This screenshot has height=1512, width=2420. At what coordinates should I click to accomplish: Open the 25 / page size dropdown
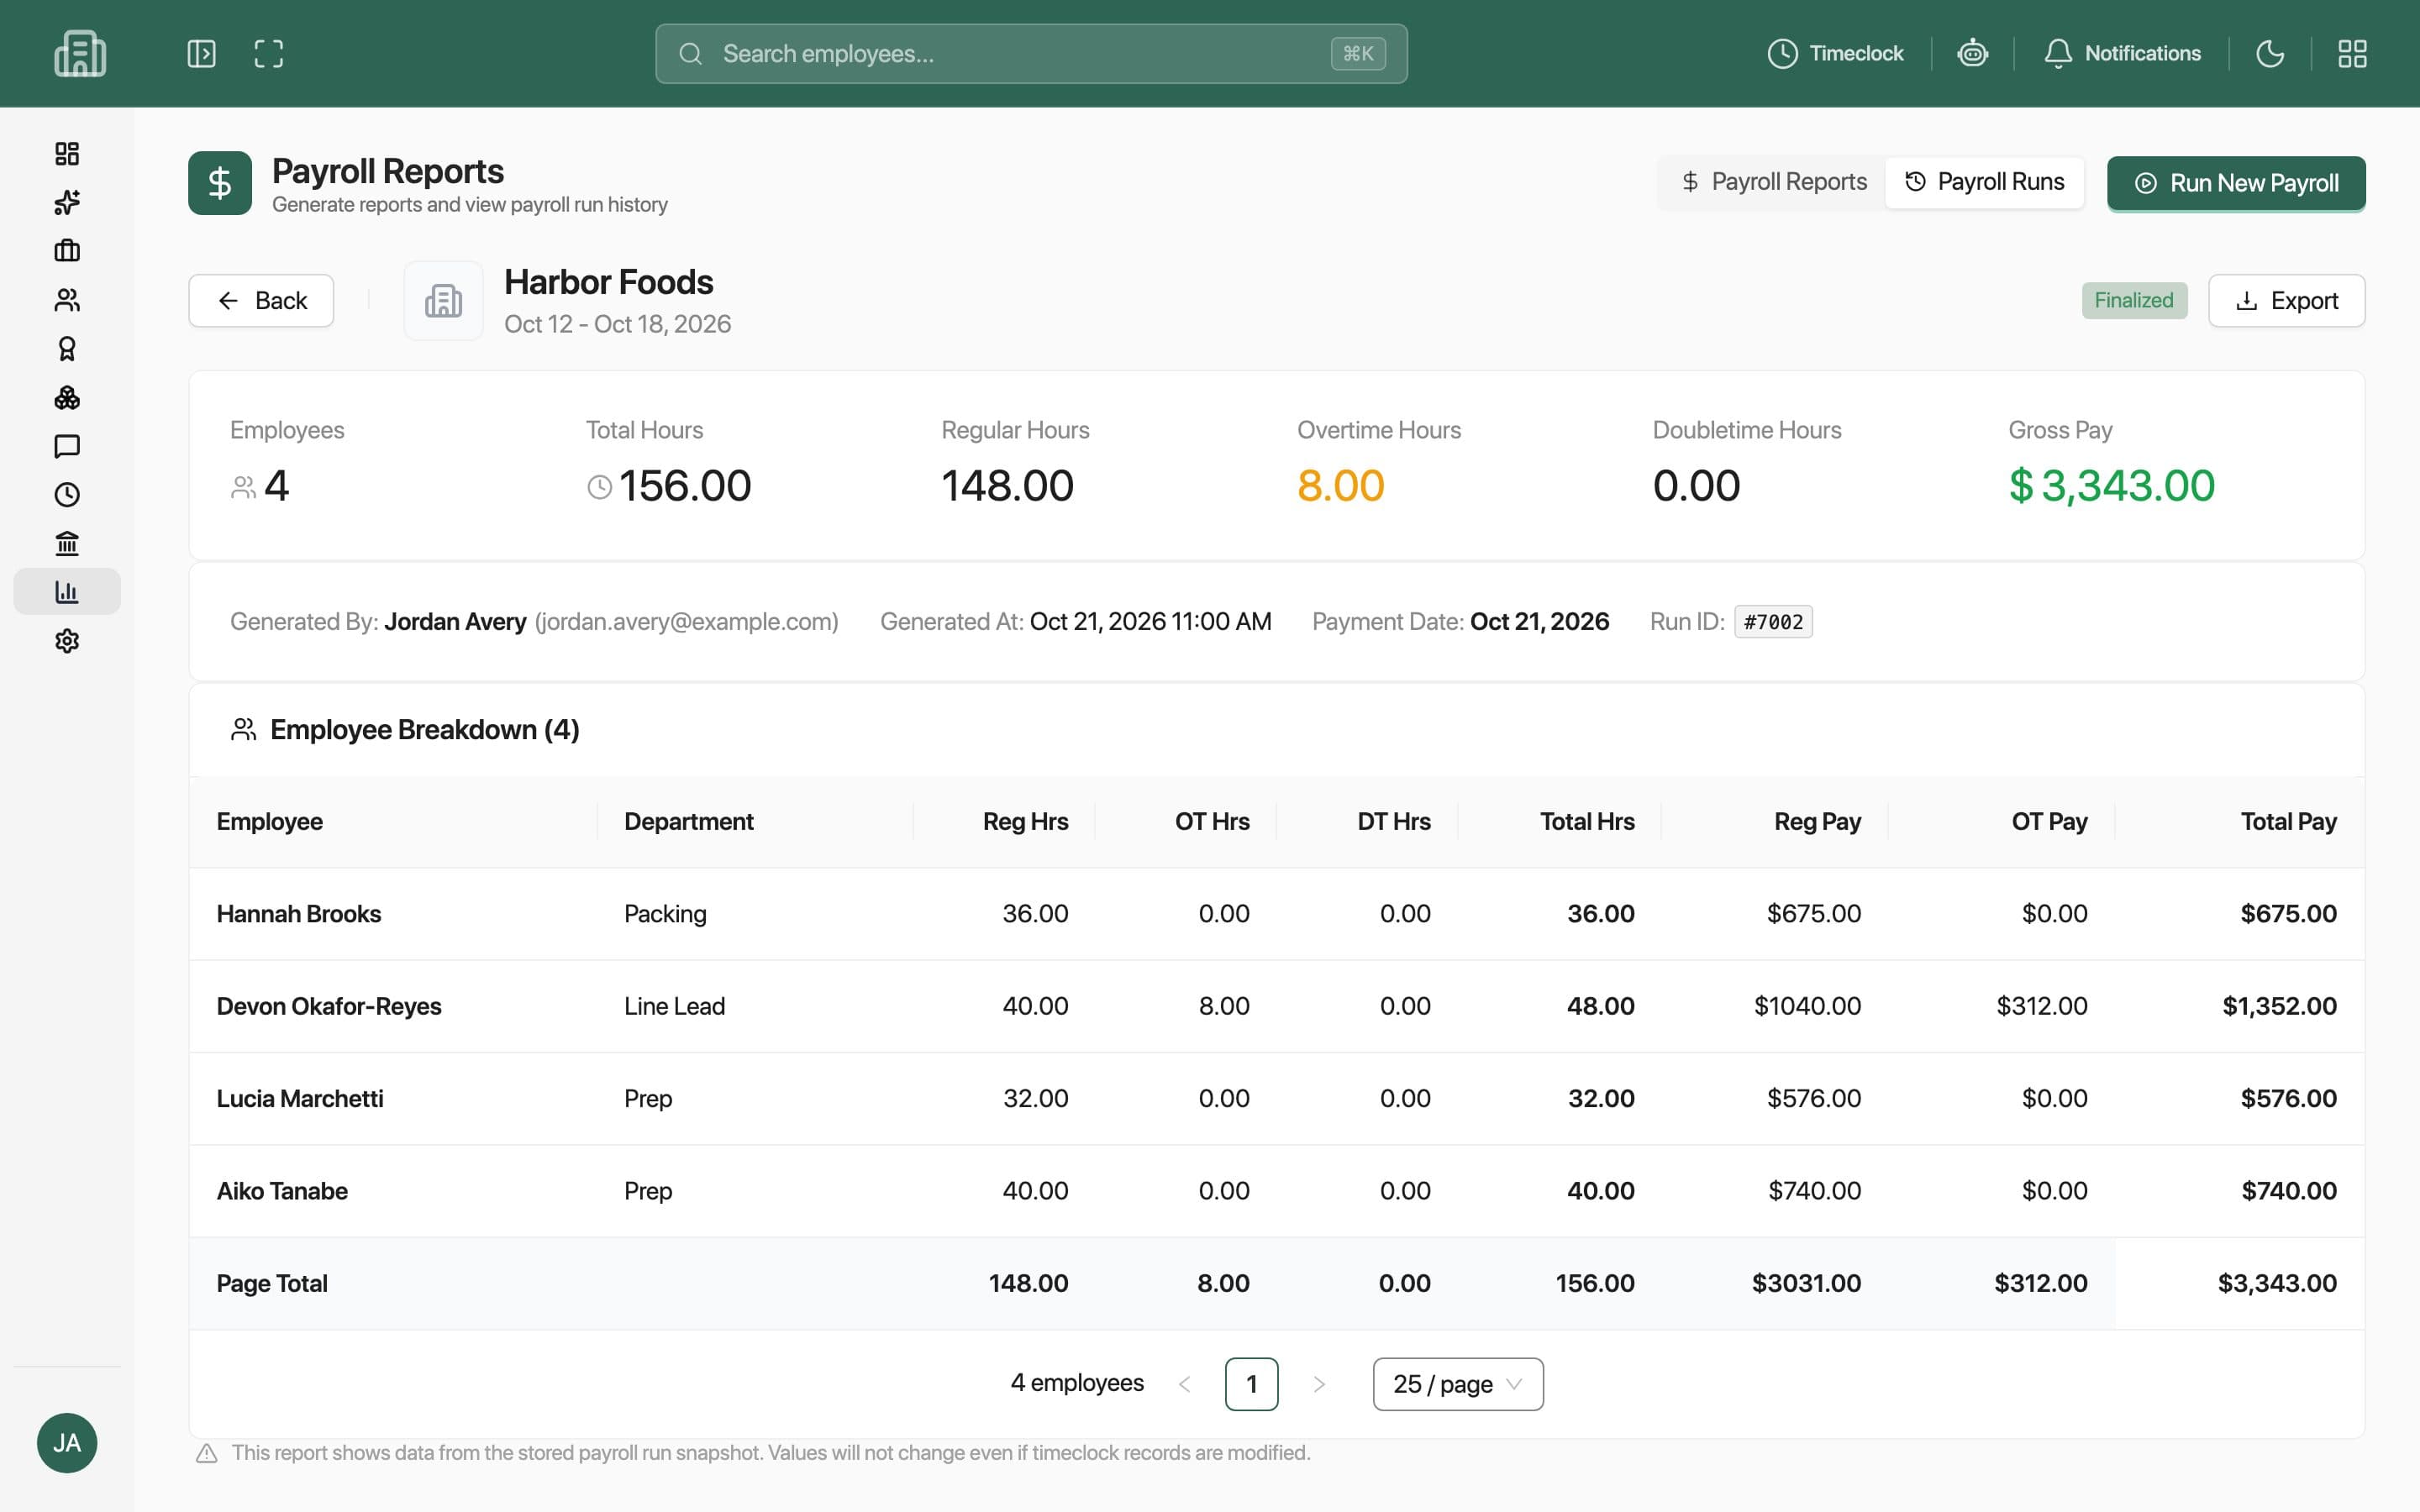coord(1458,1384)
